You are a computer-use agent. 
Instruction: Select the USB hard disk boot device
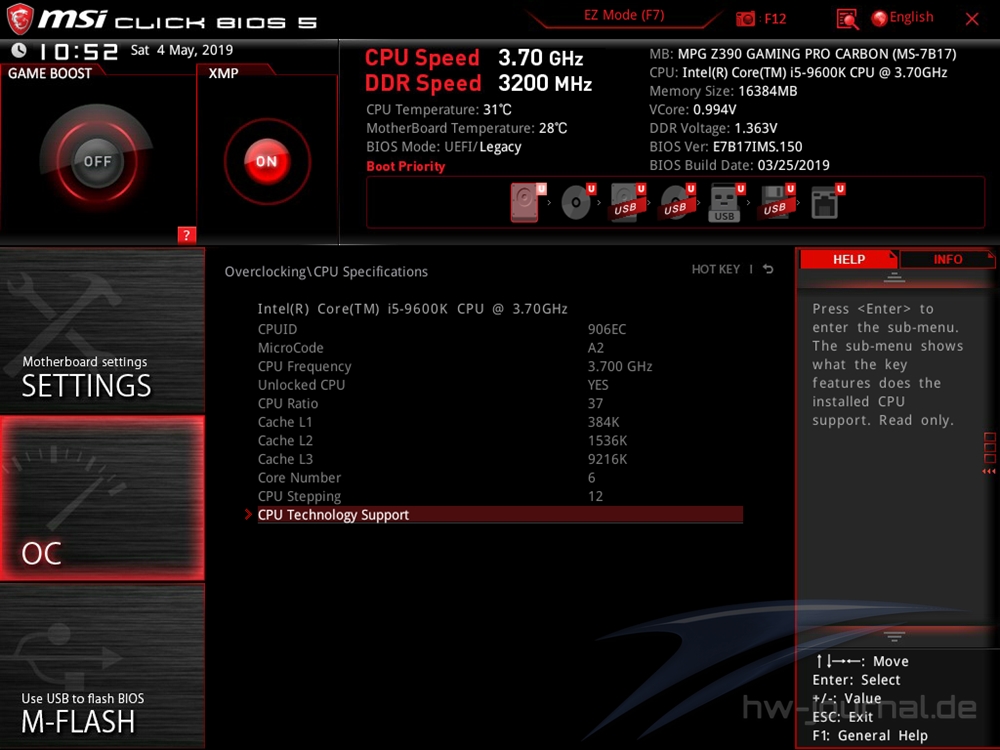627,202
